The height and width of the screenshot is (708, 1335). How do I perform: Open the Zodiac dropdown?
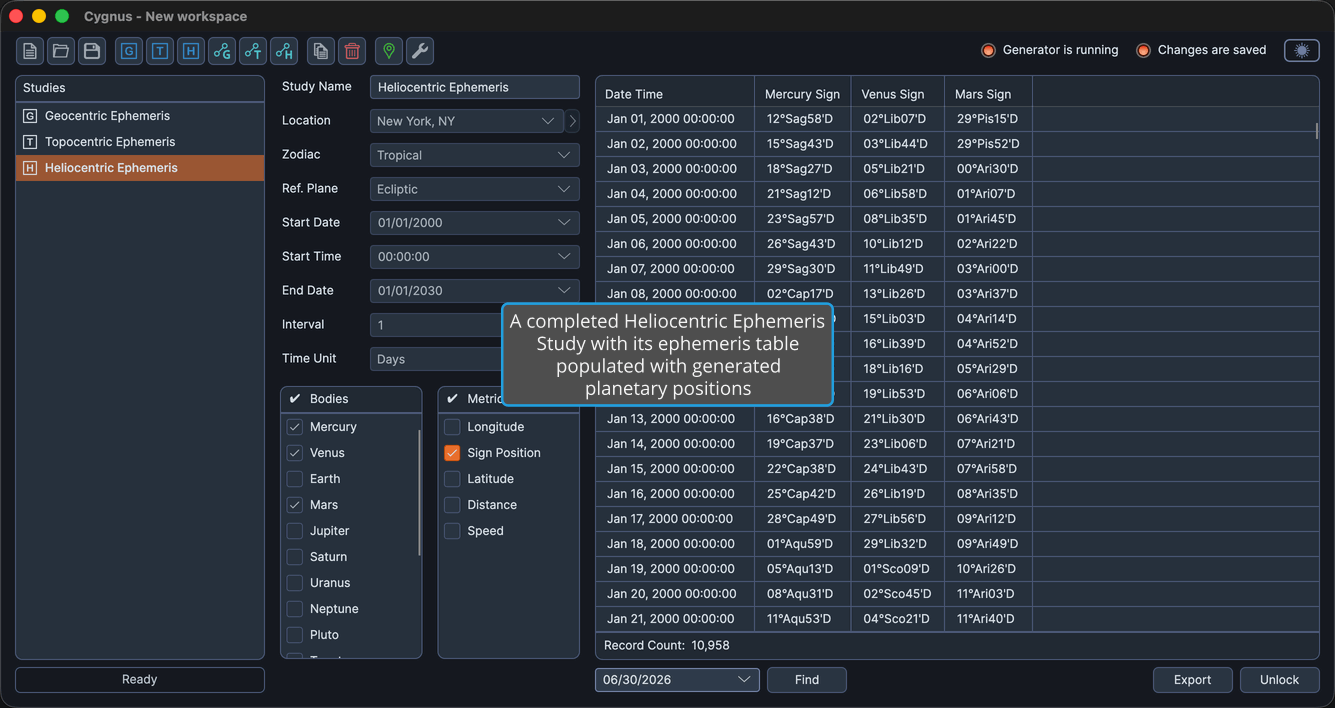475,155
